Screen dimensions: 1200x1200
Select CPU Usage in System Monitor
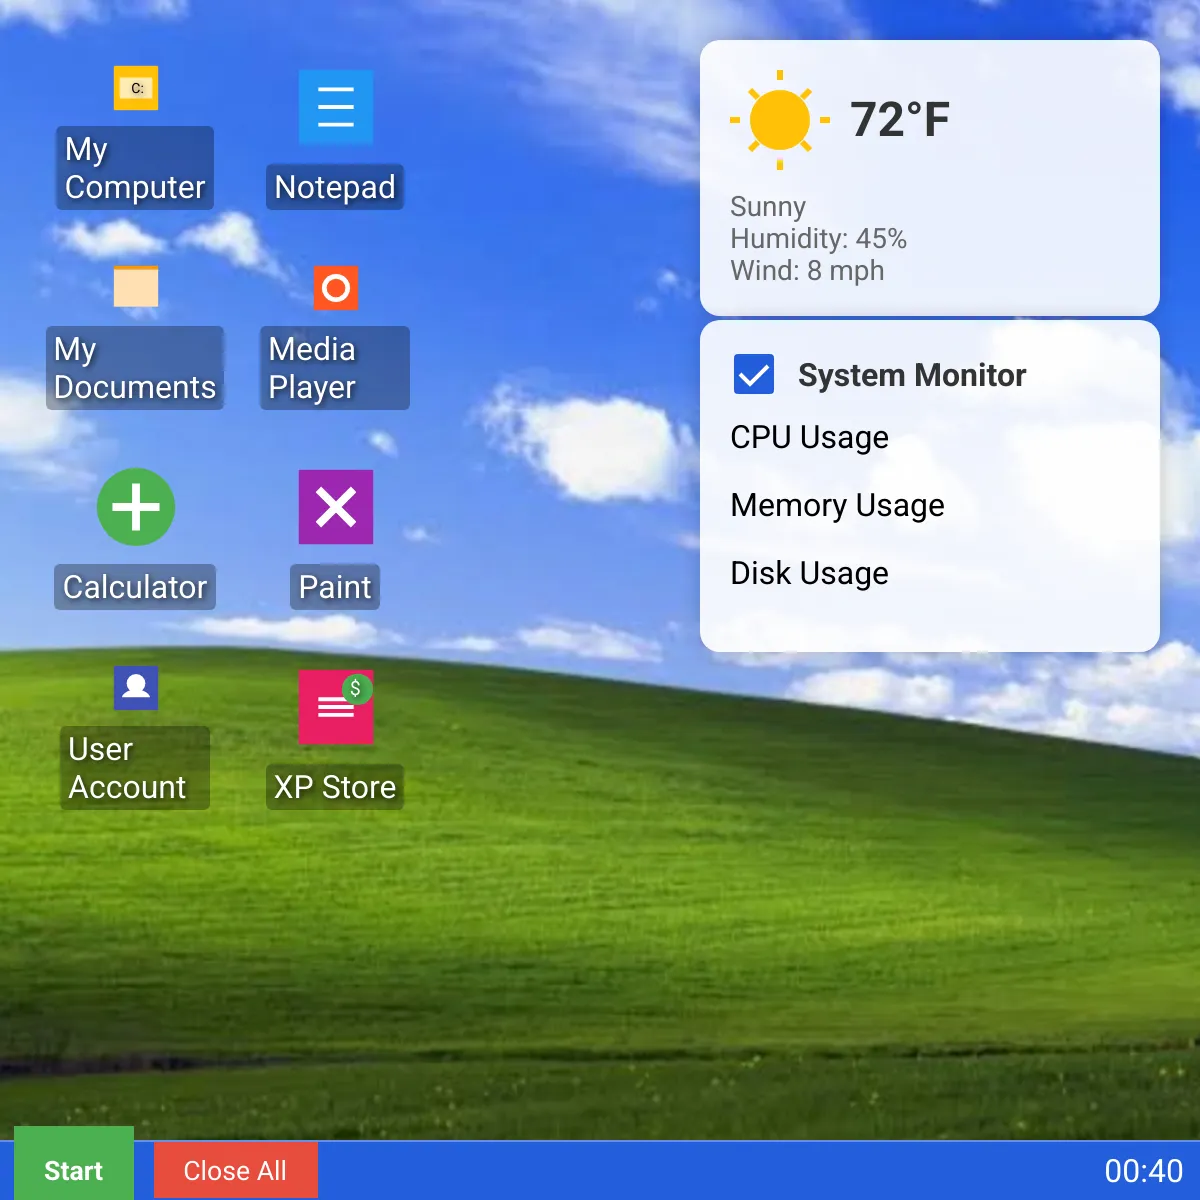point(810,437)
